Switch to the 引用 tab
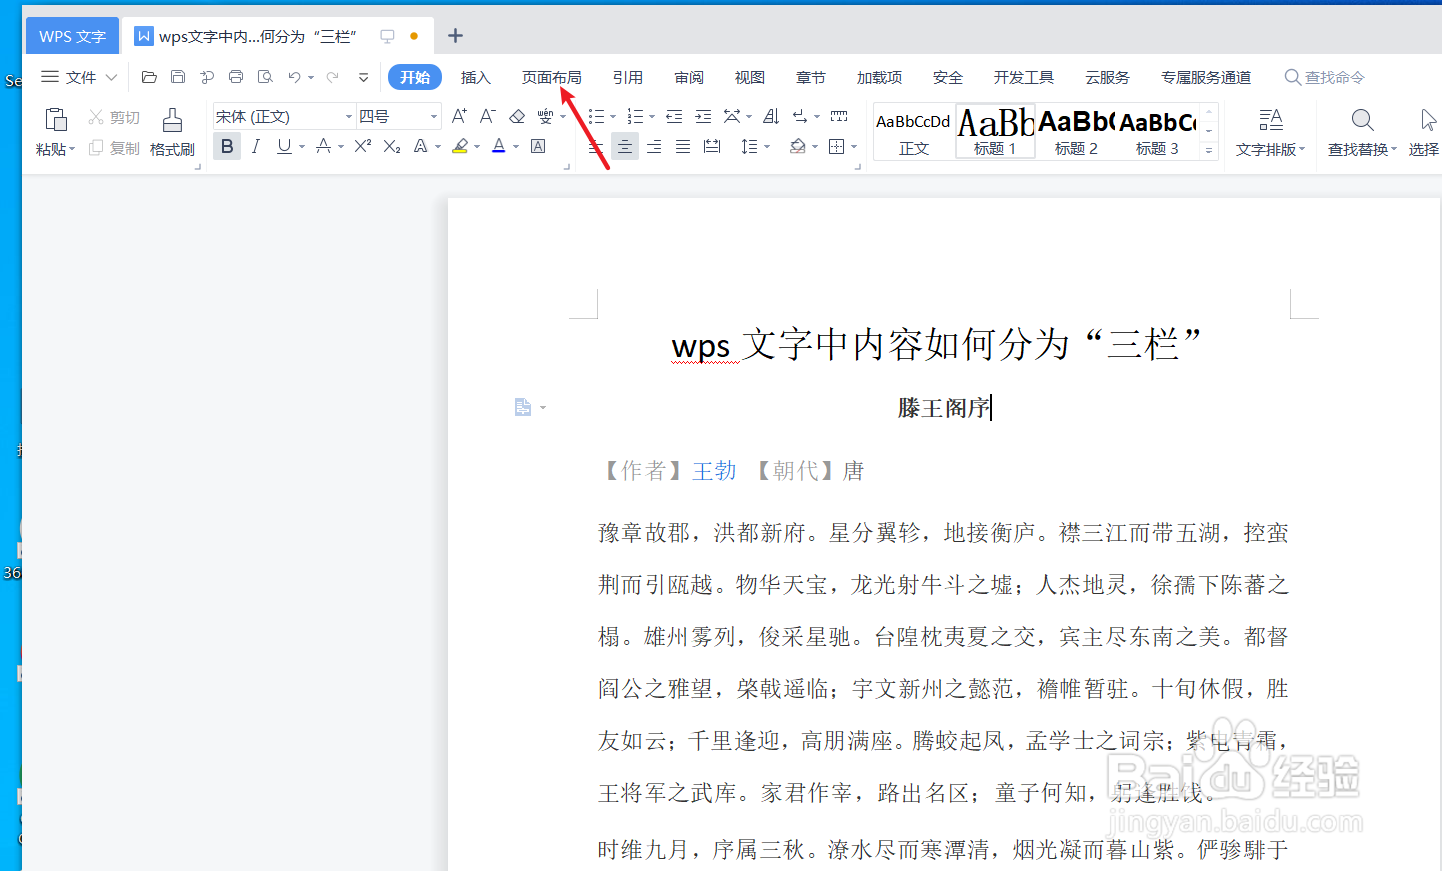This screenshot has width=1442, height=871. (628, 77)
